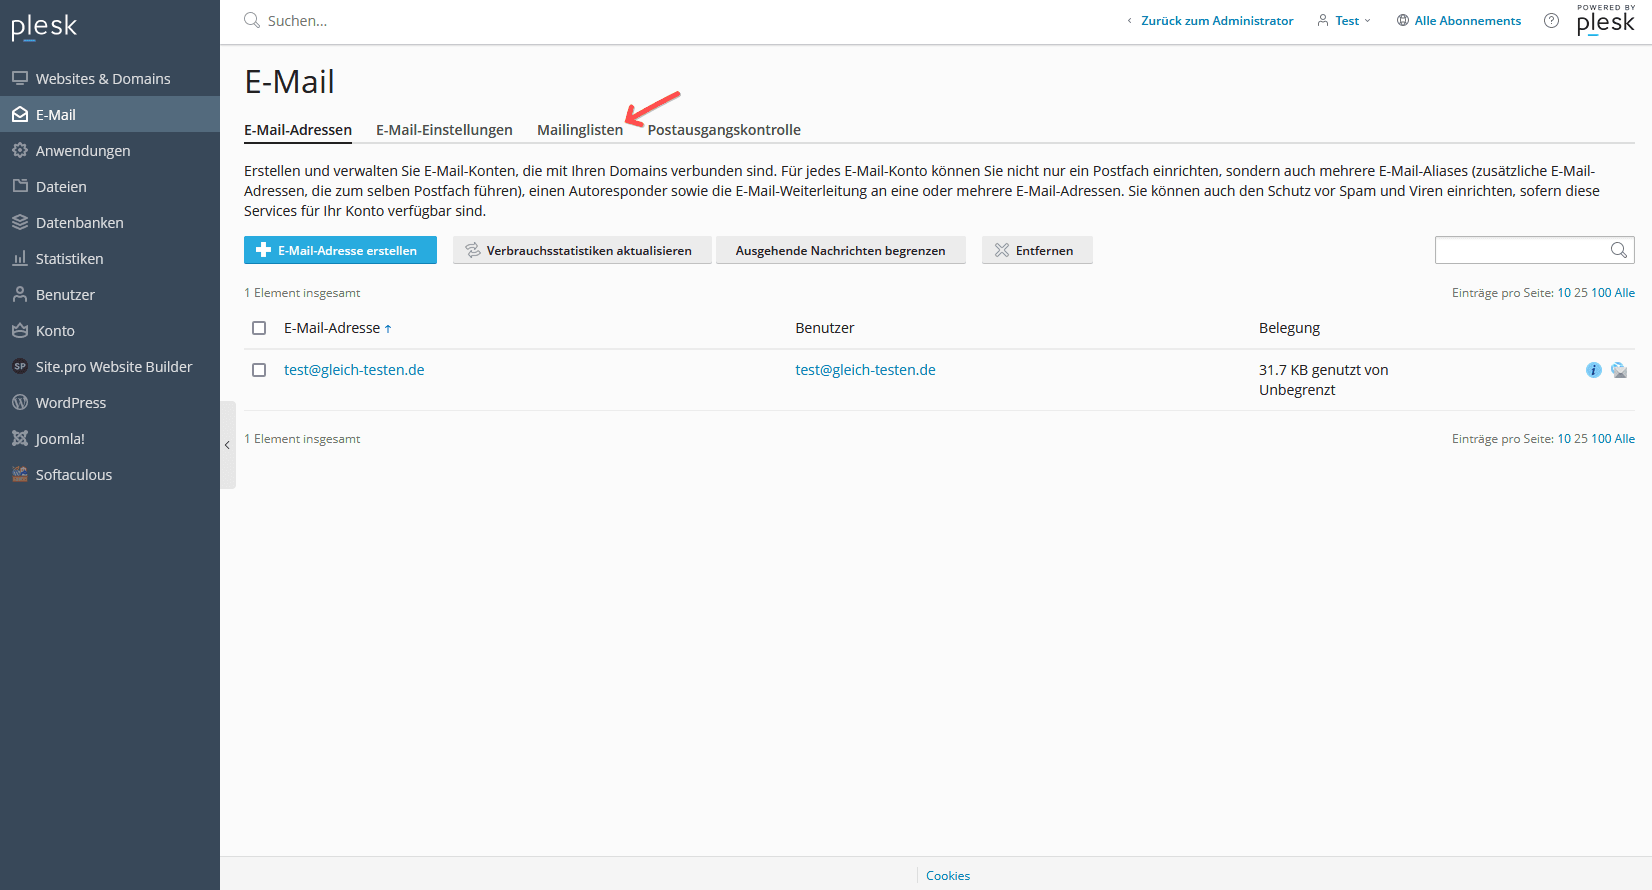Click the blue info icon for test@gleich-testen.de
This screenshot has height=890, width=1652.
(1593, 370)
